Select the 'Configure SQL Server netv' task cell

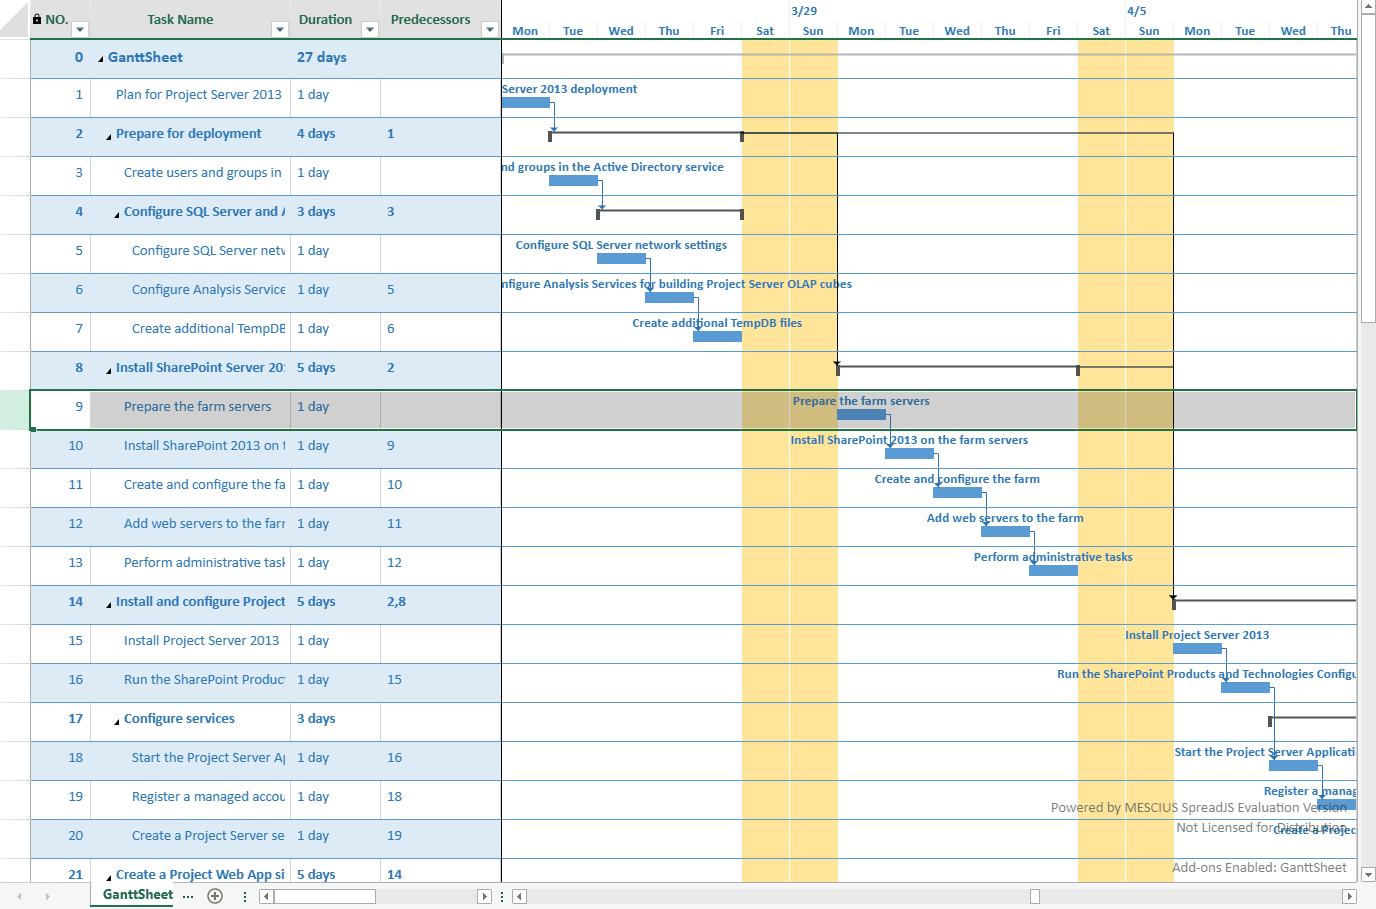coord(190,252)
